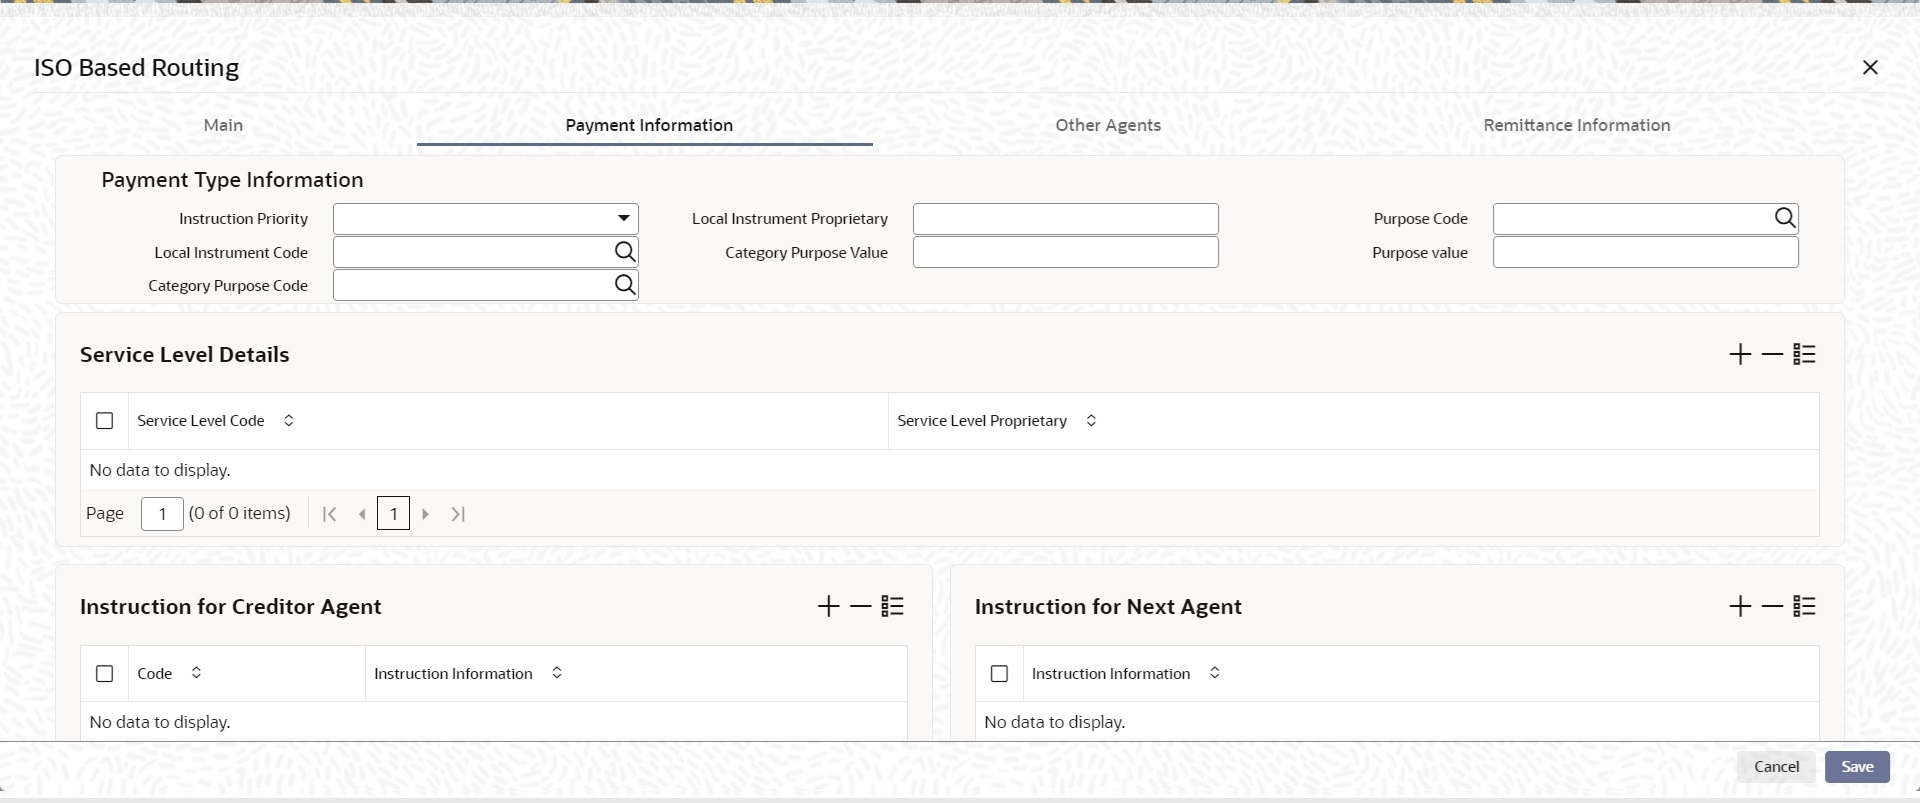
Task: Select all Service Level Code rows
Action: point(104,421)
